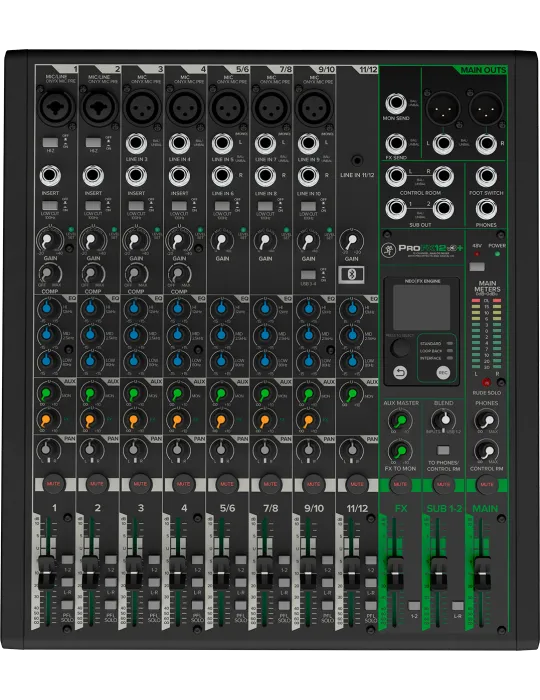Click the REC button on the FX engine
Screen dimensions: 540x700
[443, 372]
